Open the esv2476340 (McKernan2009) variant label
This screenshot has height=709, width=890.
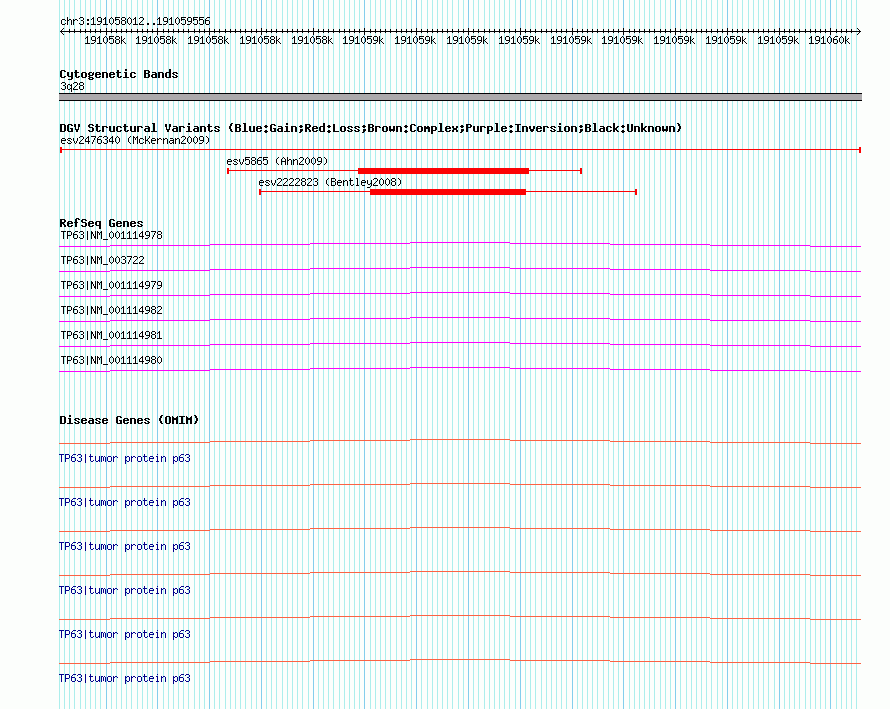point(135,140)
